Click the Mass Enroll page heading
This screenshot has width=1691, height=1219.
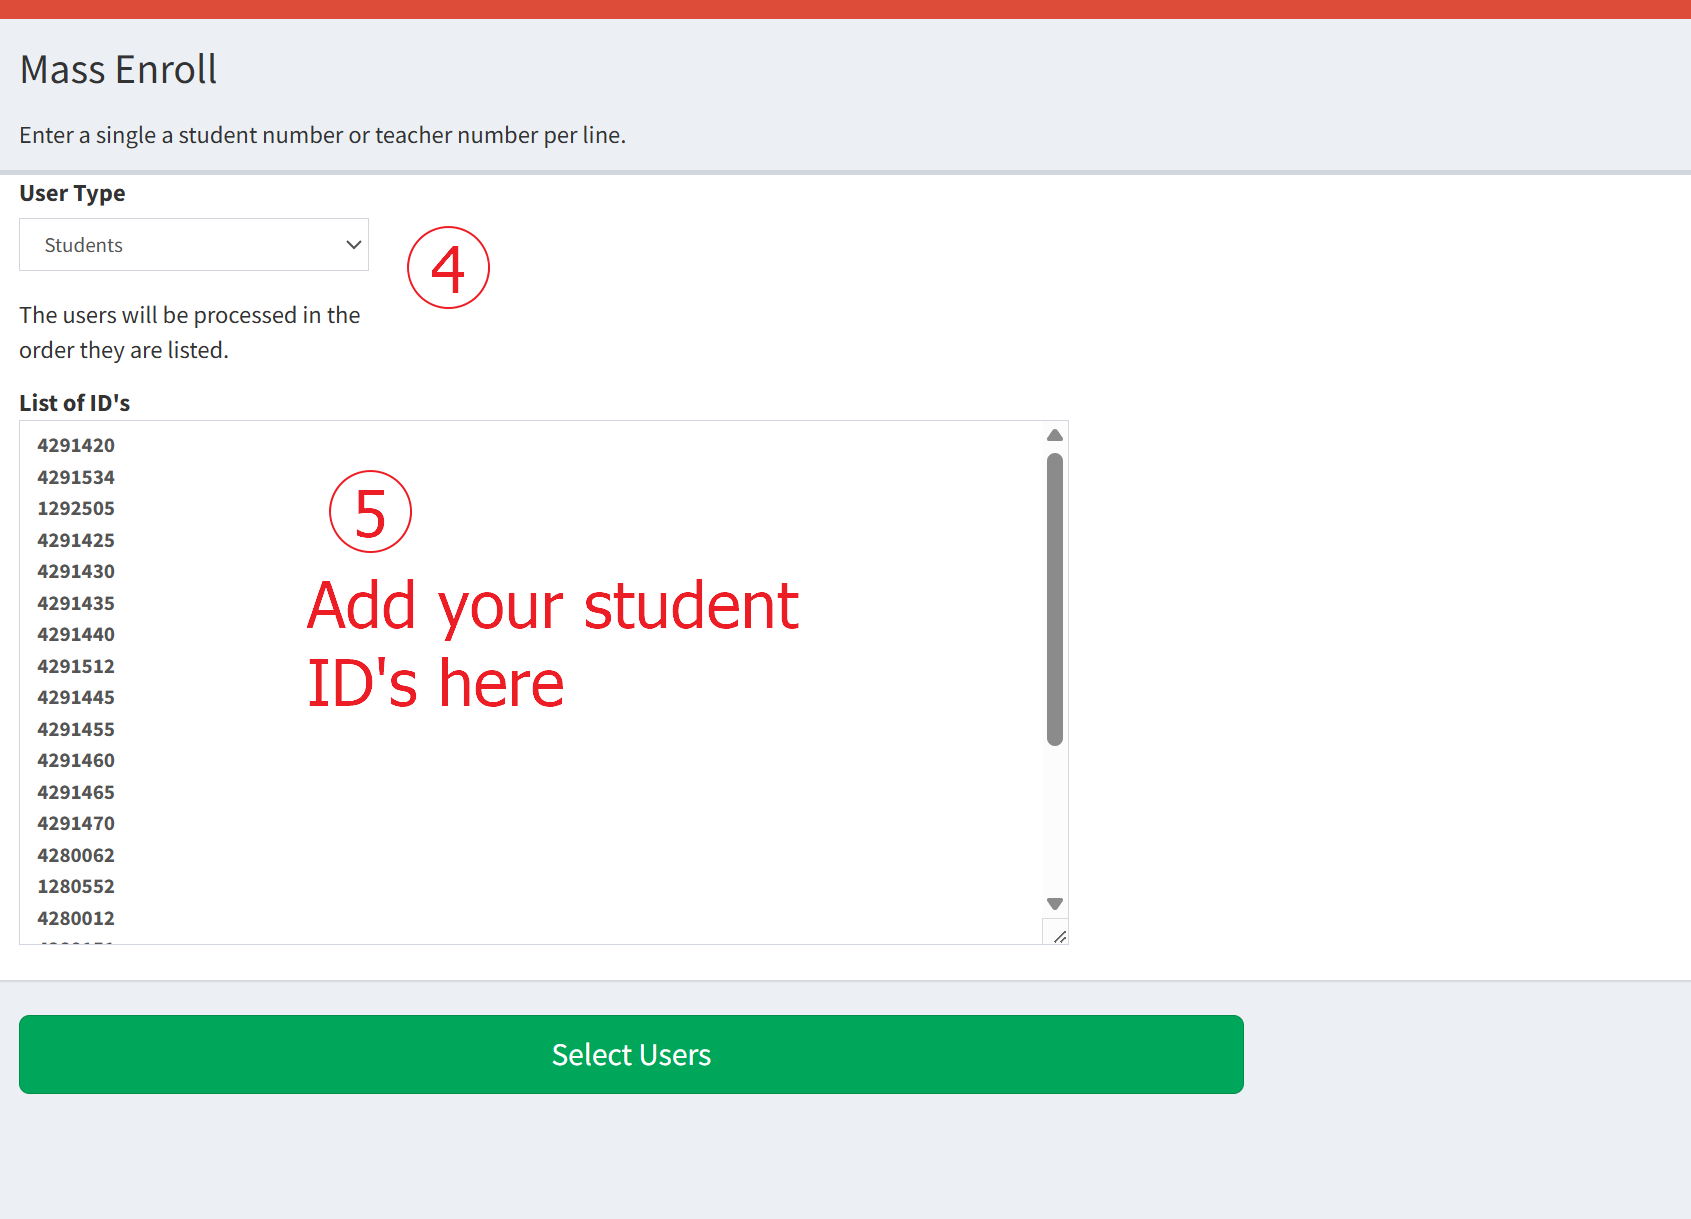click(x=118, y=70)
